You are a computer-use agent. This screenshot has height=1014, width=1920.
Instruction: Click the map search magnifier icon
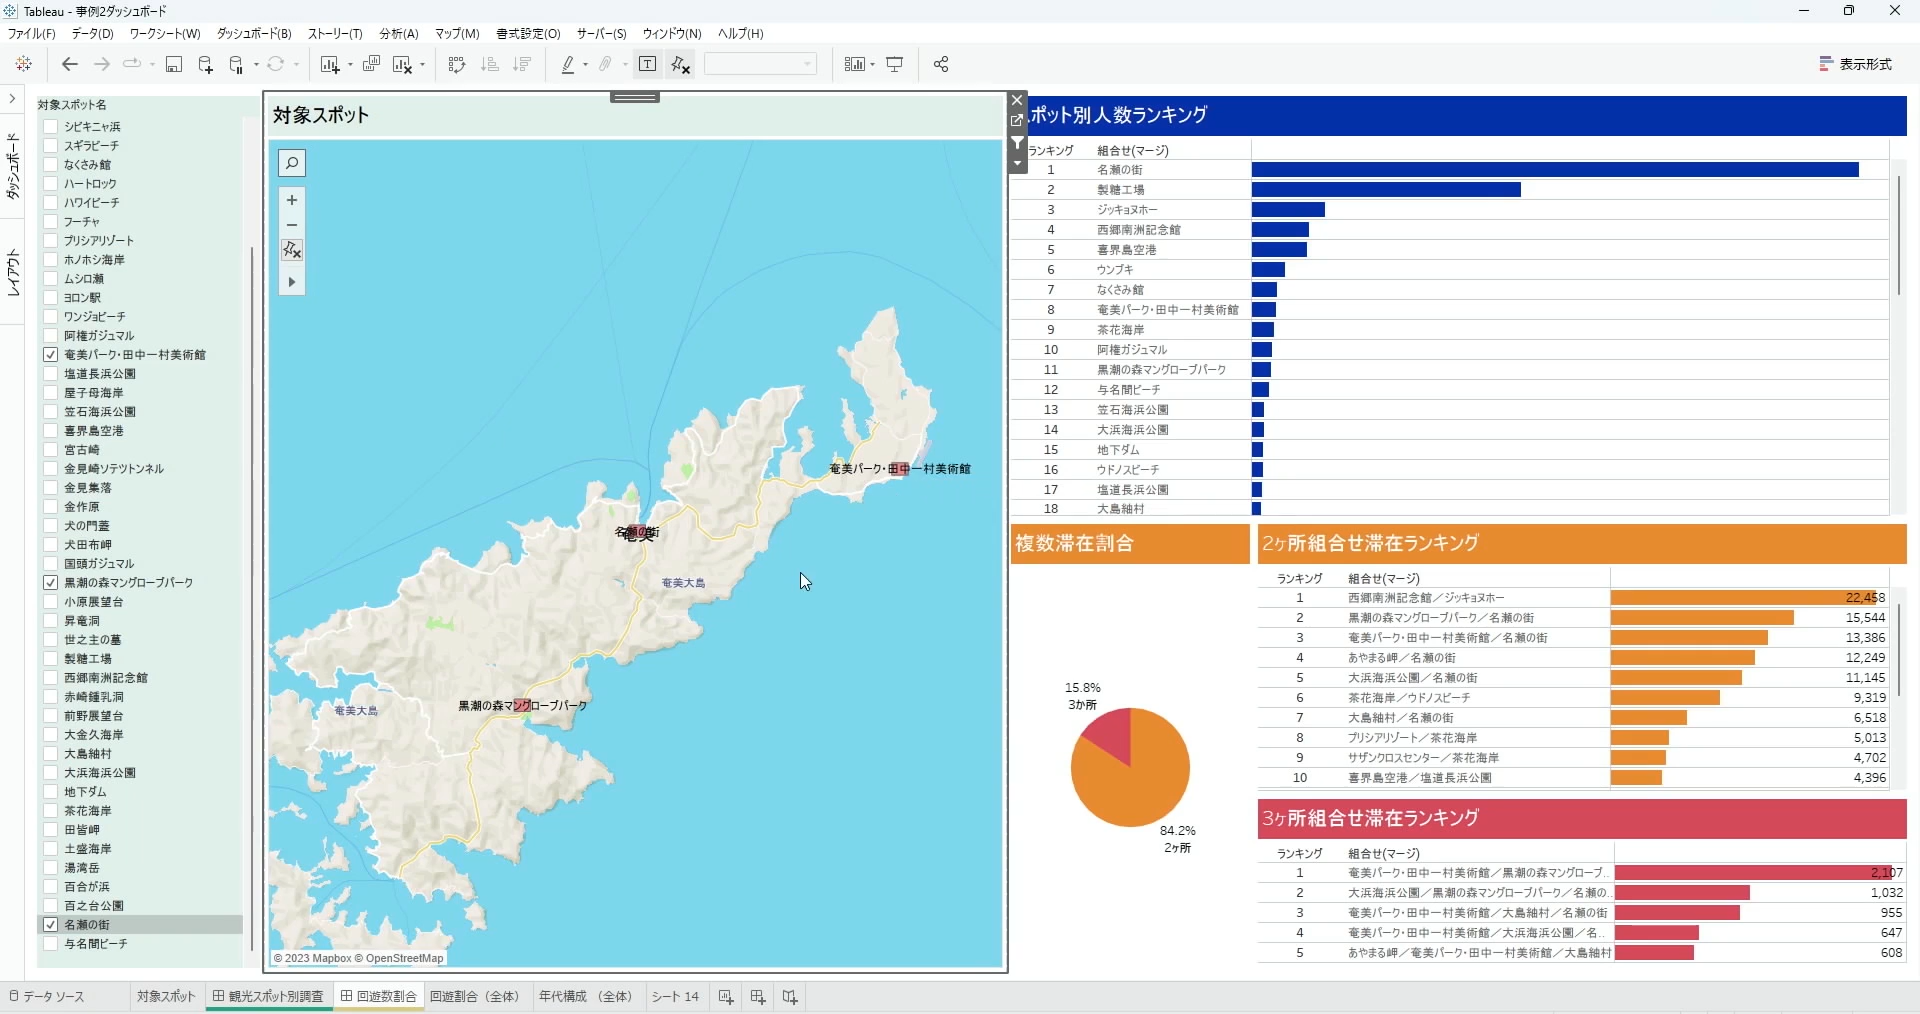tap(291, 163)
